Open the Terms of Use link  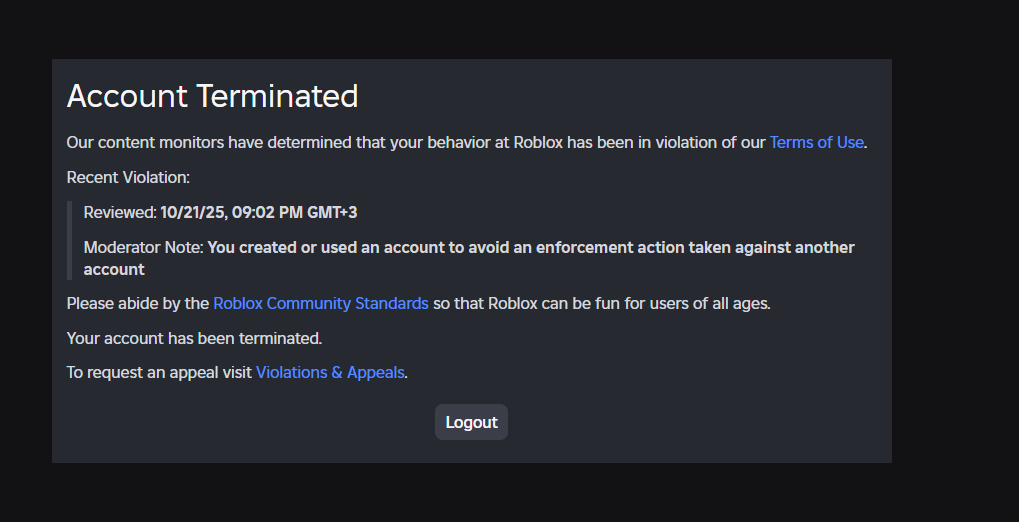tap(816, 142)
